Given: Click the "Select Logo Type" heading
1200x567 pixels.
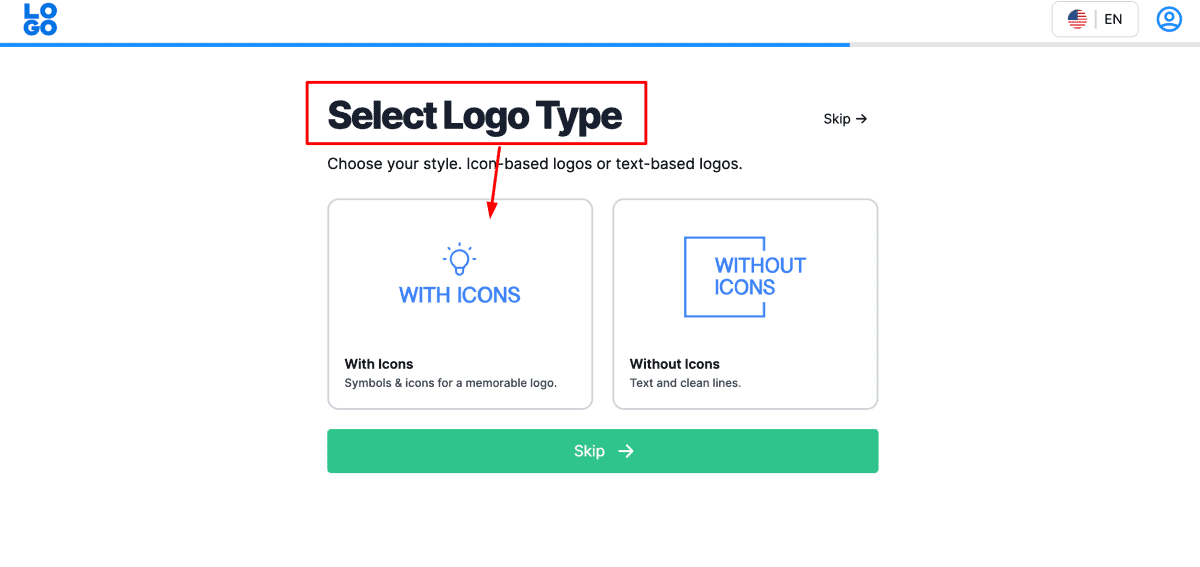Looking at the screenshot, I should pyautogui.click(x=474, y=116).
